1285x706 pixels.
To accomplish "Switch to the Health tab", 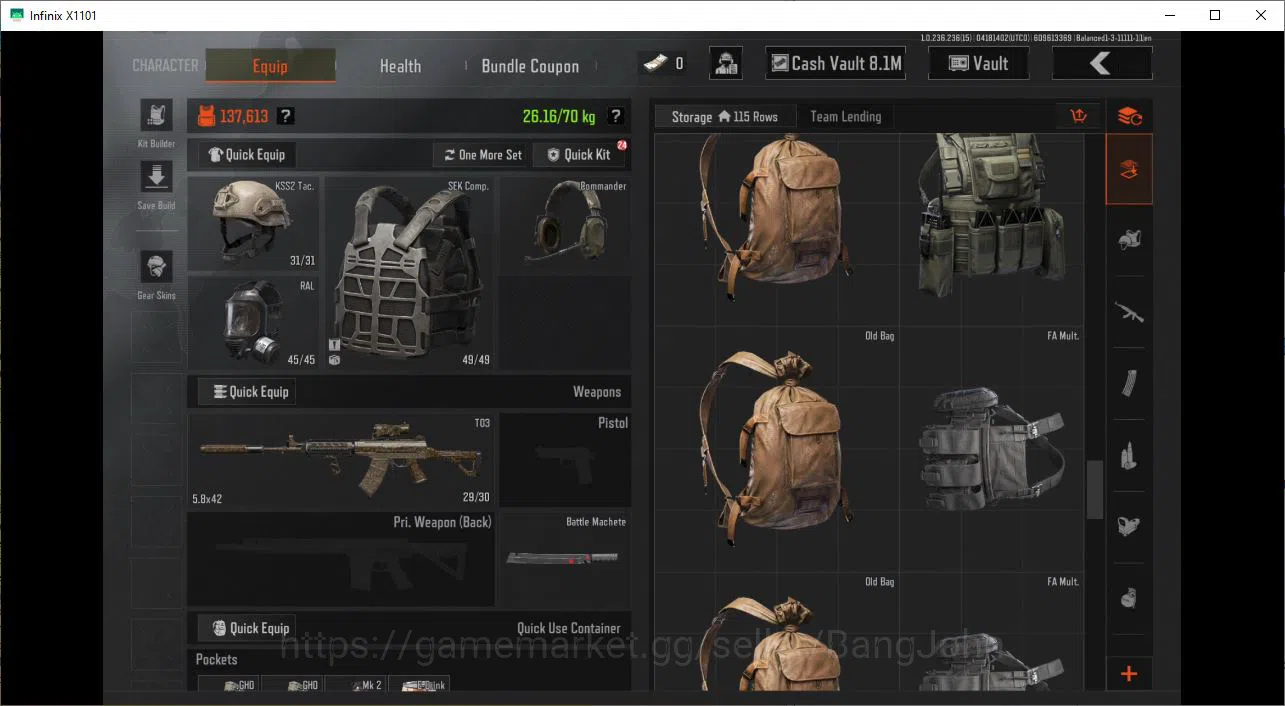I will (400, 66).
